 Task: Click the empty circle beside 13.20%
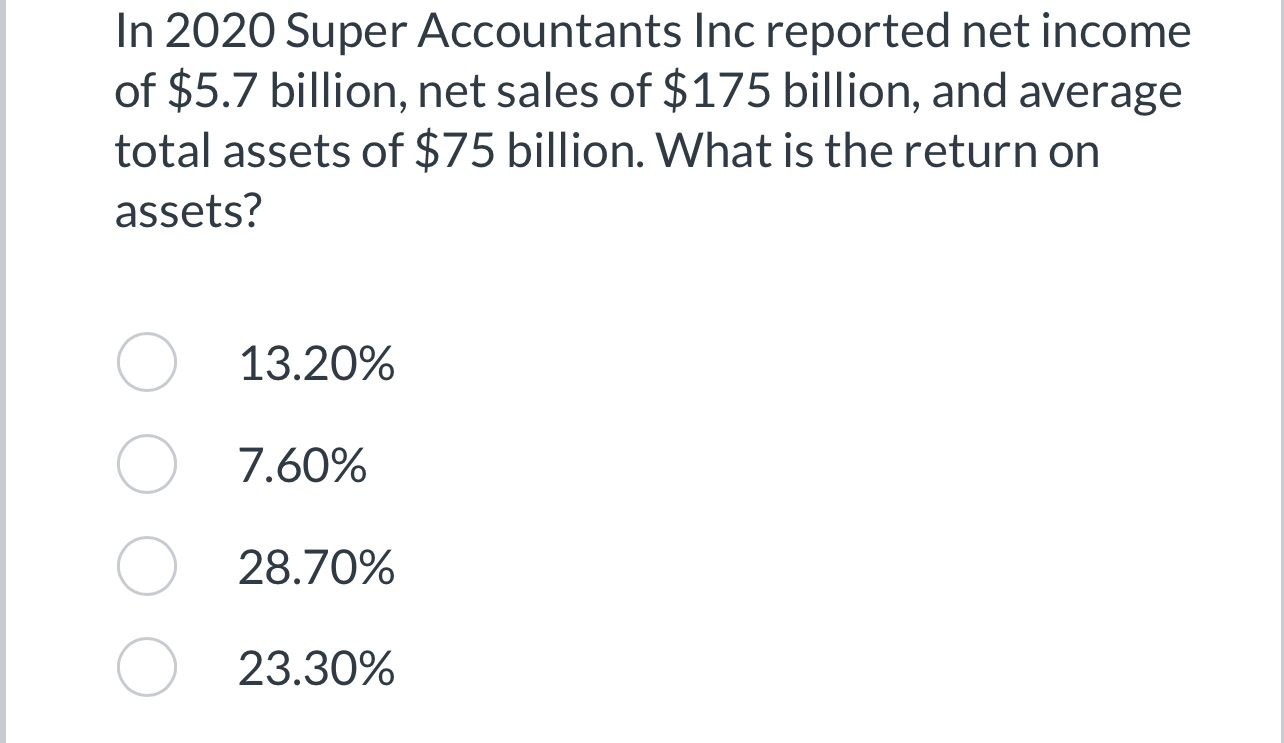click(x=146, y=363)
